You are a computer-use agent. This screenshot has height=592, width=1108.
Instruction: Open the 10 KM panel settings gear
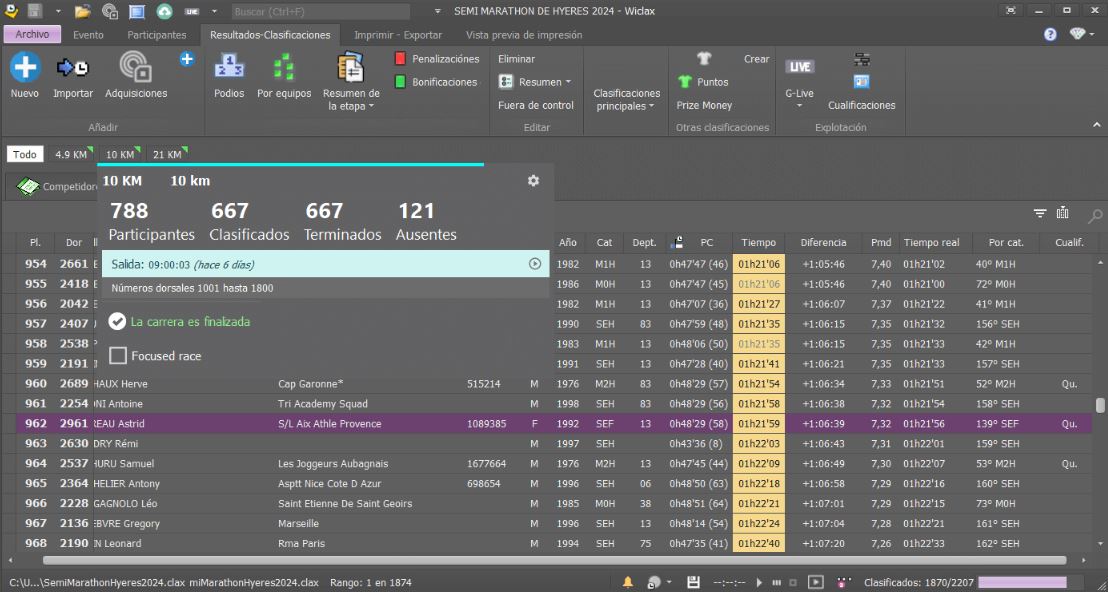pos(533,181)
